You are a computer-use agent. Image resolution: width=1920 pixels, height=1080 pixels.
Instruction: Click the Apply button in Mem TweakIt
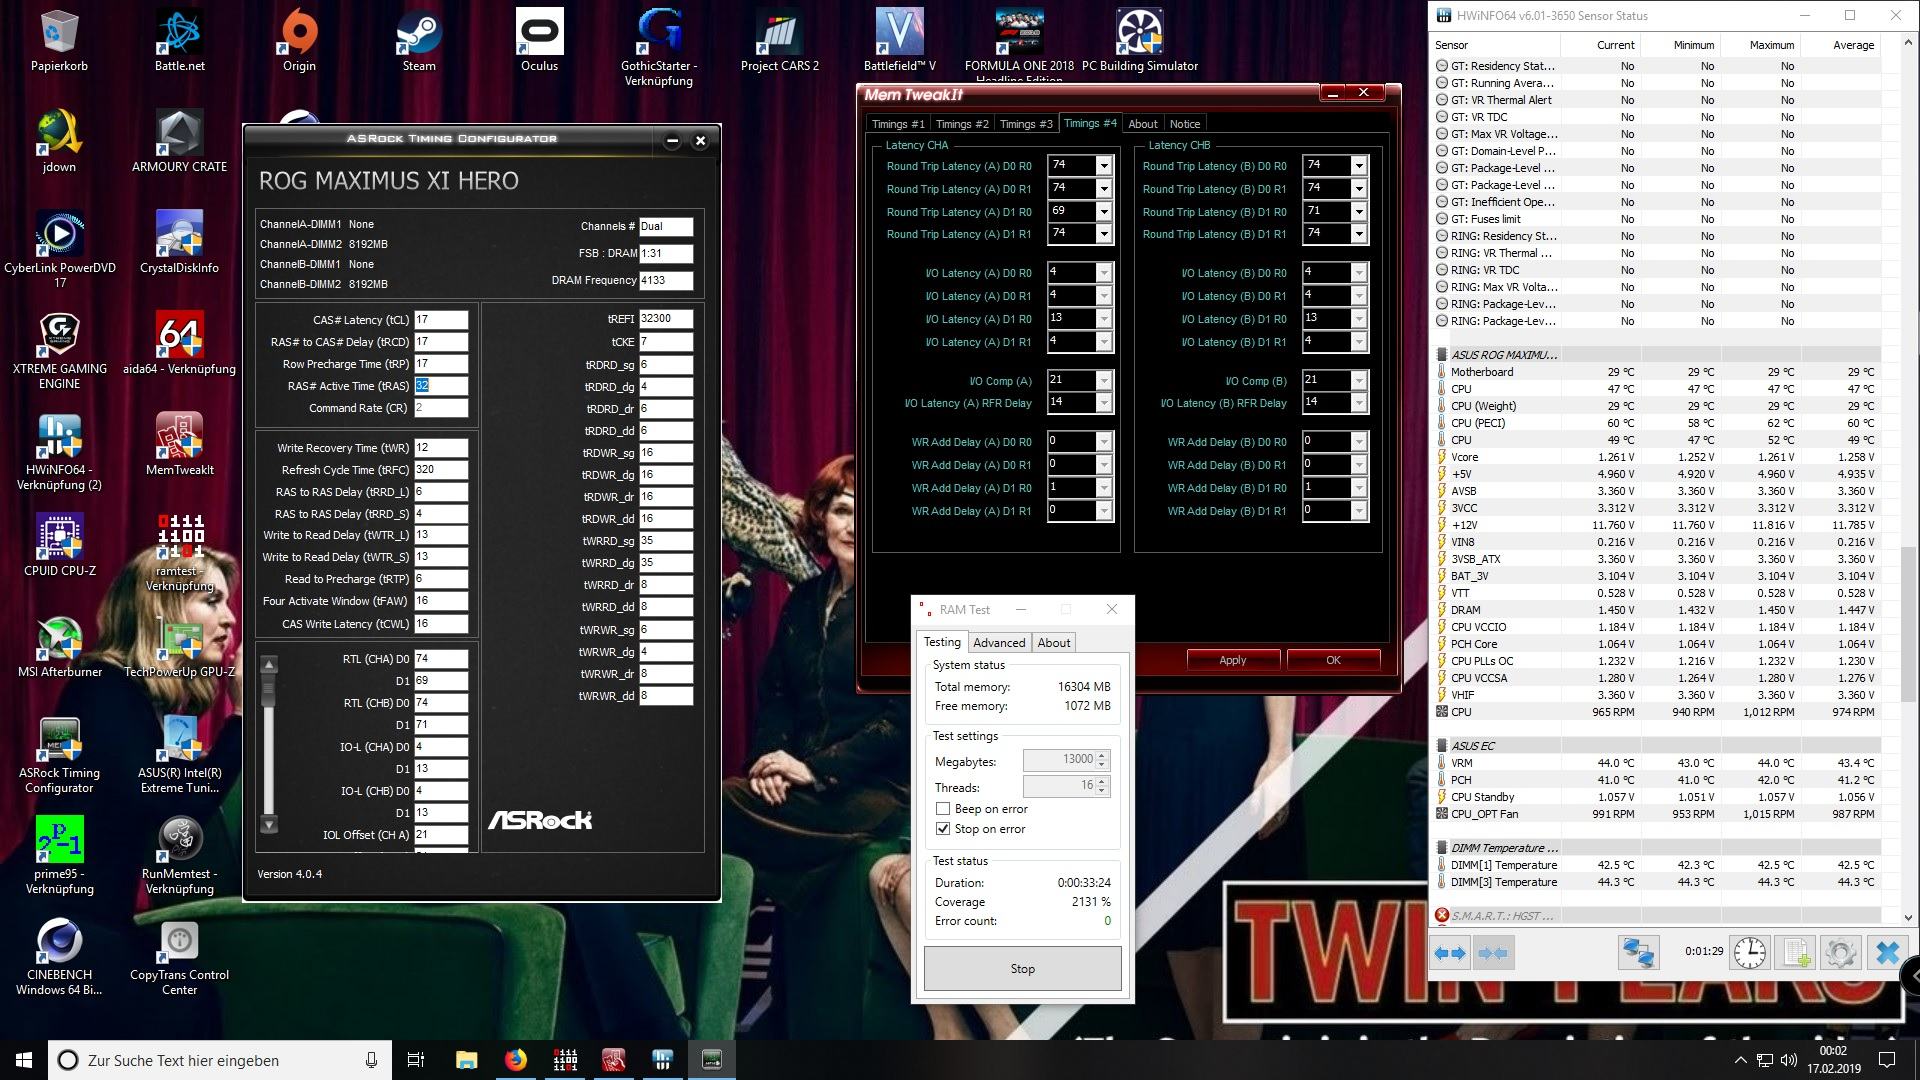[1233, 660]
